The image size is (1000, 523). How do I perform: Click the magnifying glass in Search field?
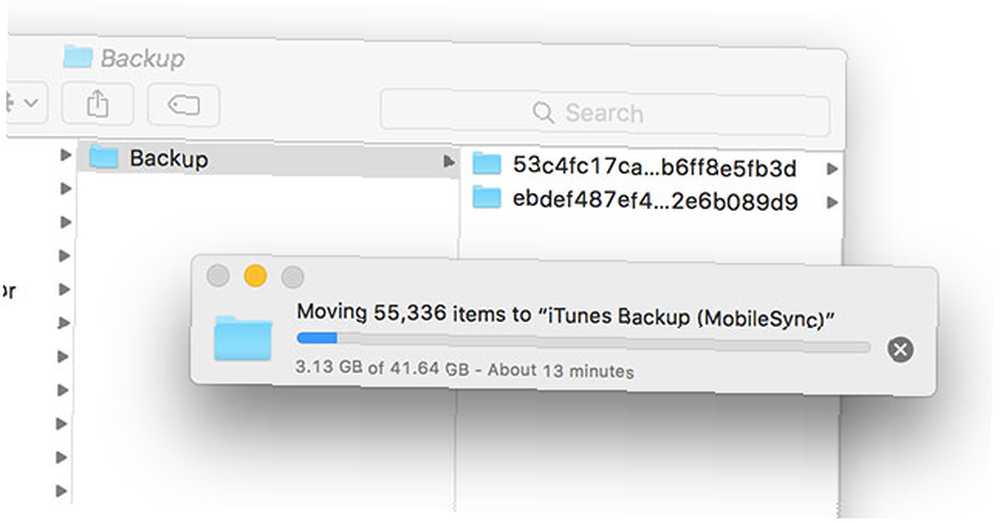543,112
